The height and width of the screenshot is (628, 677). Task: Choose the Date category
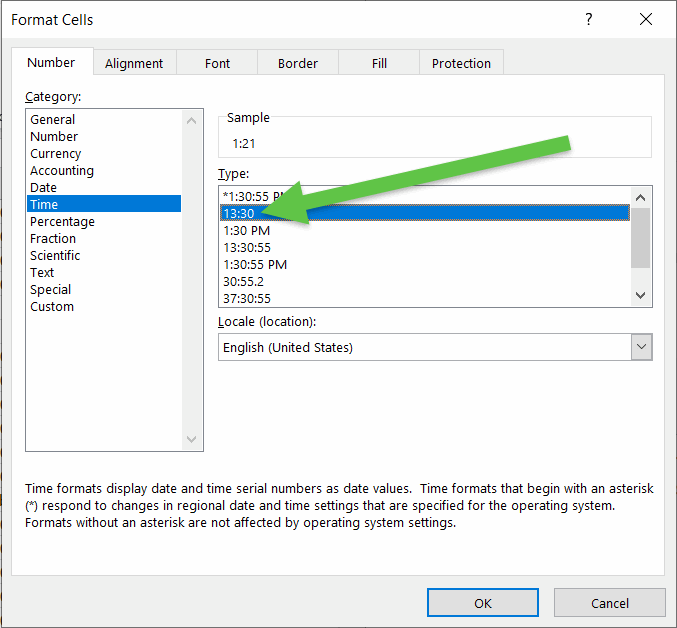click(44, 188)
